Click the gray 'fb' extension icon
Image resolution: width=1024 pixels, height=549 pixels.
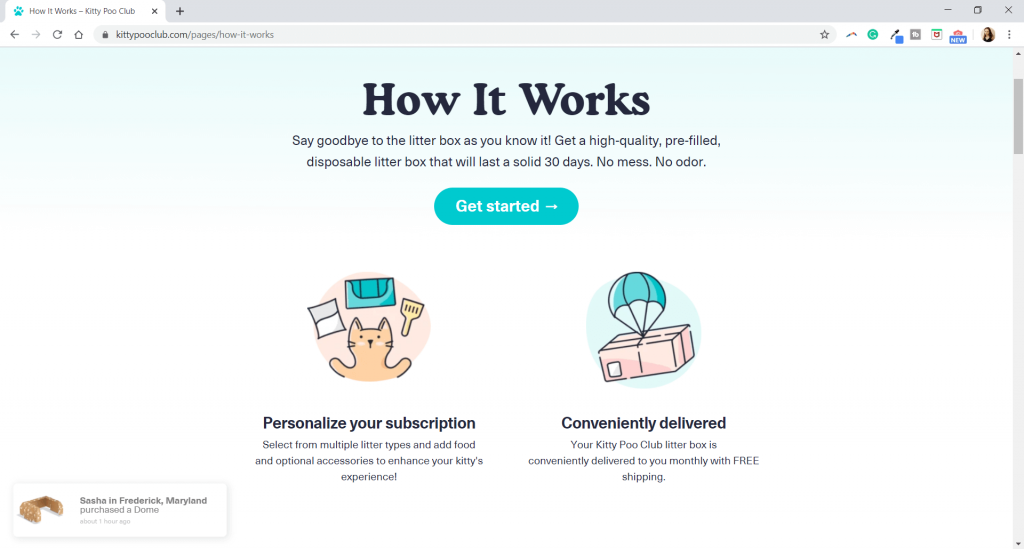[x=915, y=34]
